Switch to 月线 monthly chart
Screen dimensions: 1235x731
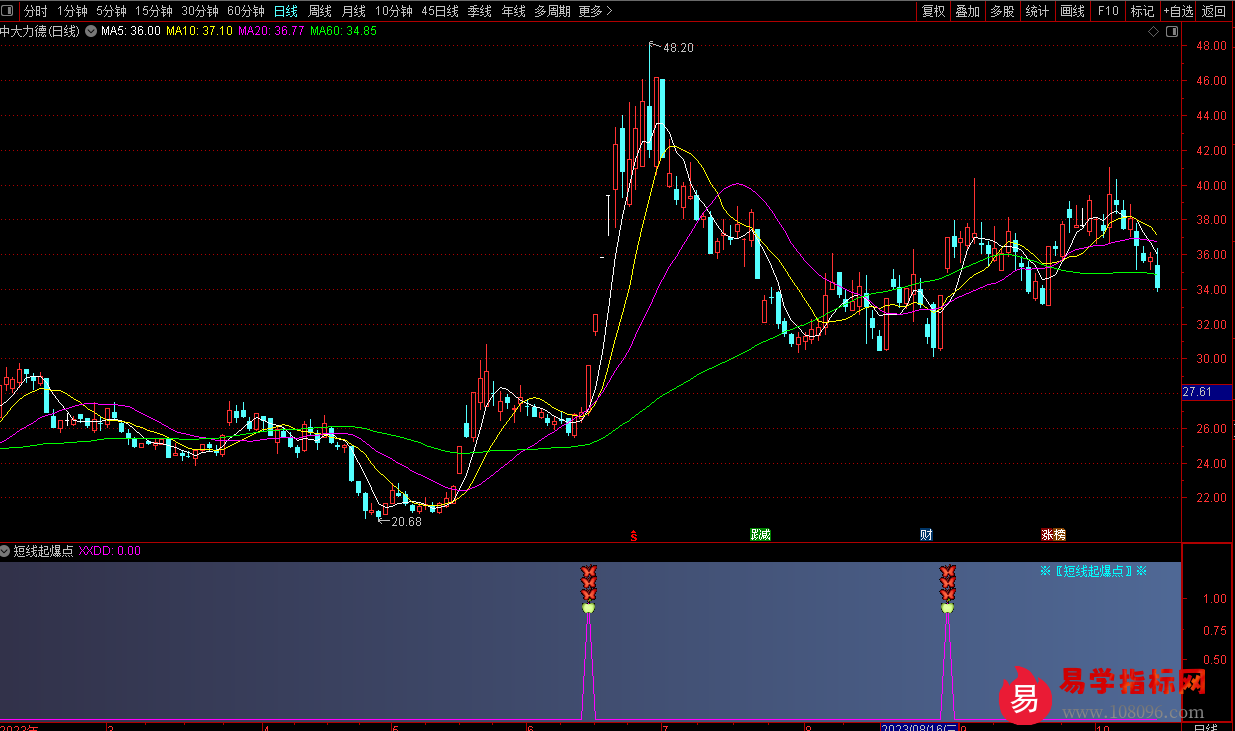354,11
